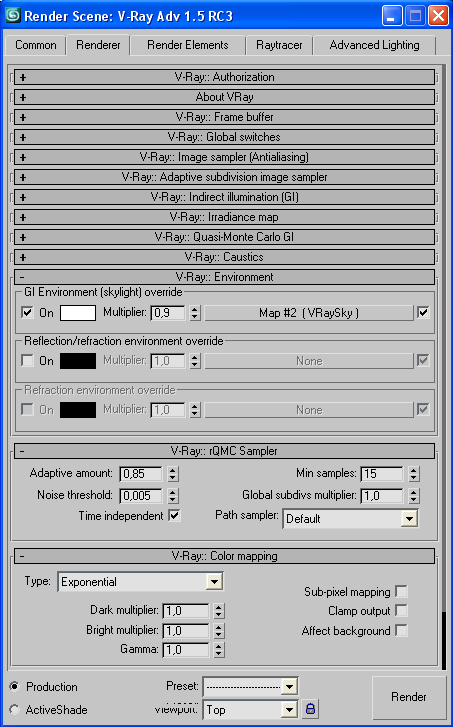Click the Dark multiplier spinner arrows
The width and height of the screenshot is (453, 727).
coord(219,611)
